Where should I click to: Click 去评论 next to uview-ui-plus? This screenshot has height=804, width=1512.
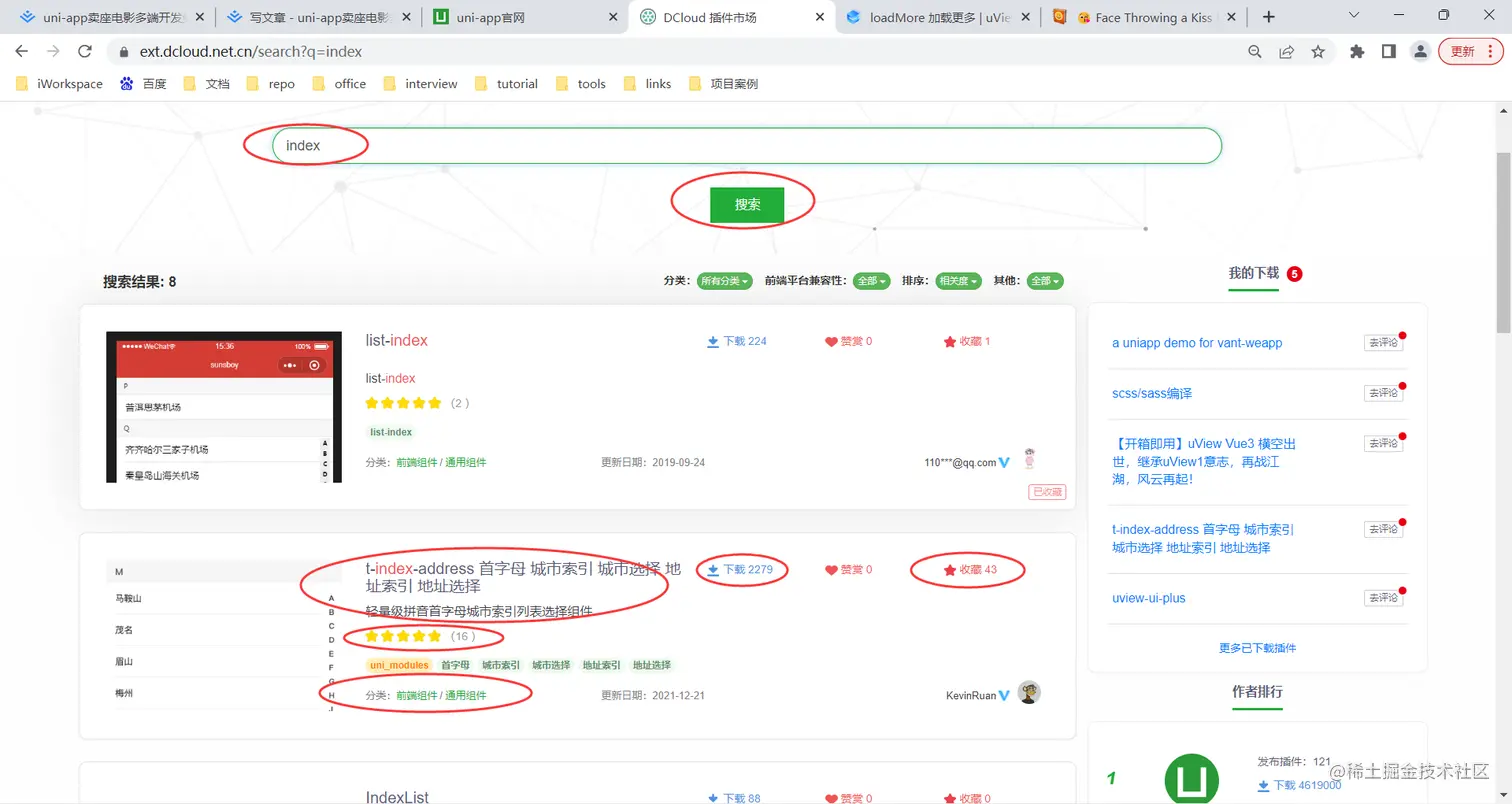tap(1383, 598)
